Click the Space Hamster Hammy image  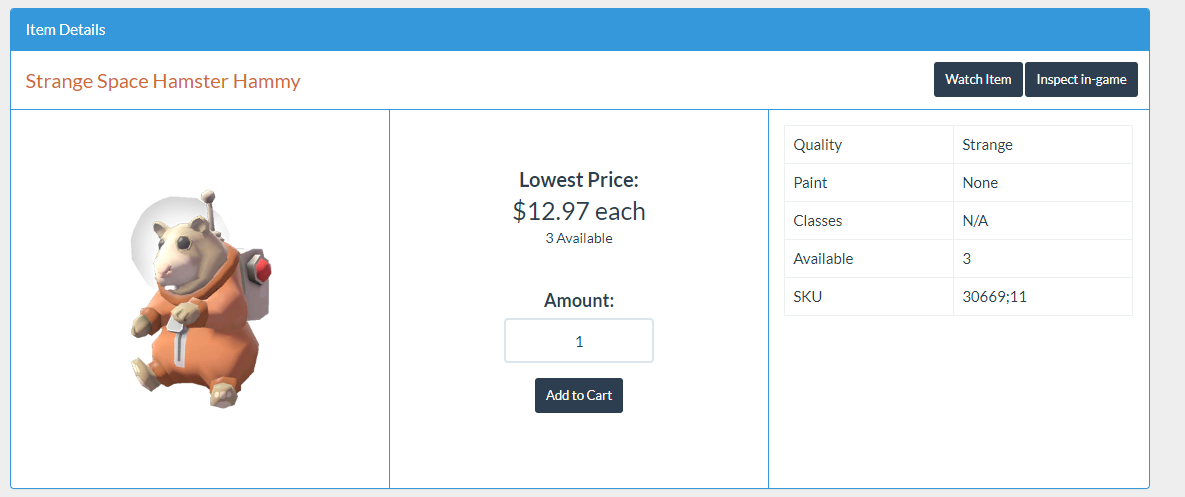pyautogui.click(x=200, y=298)
